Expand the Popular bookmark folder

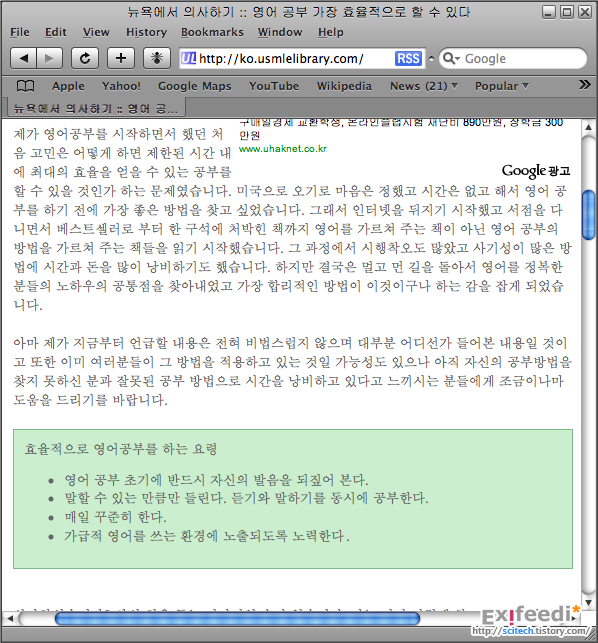click(501, 86)
